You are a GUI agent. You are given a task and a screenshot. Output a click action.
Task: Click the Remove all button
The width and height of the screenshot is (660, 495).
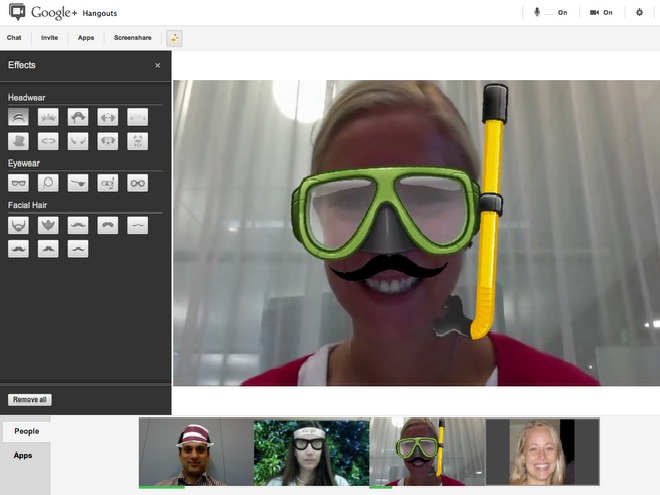(29, 399)
